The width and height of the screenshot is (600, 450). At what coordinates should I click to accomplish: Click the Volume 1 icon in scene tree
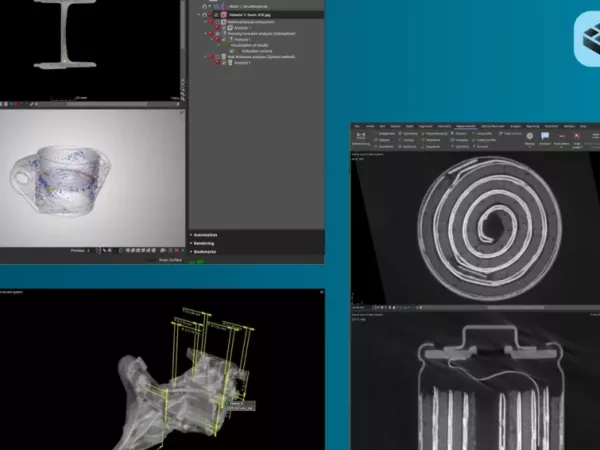coord(224,15)
